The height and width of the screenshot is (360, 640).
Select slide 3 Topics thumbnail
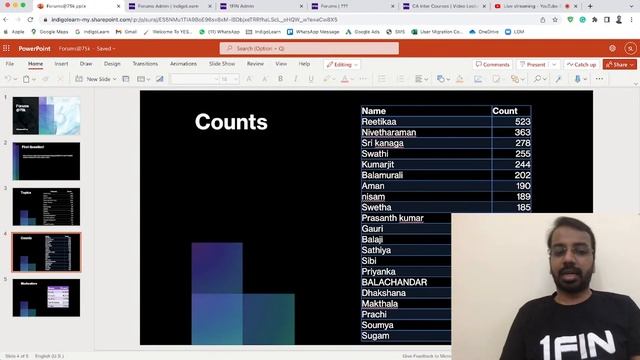[46, 207]
